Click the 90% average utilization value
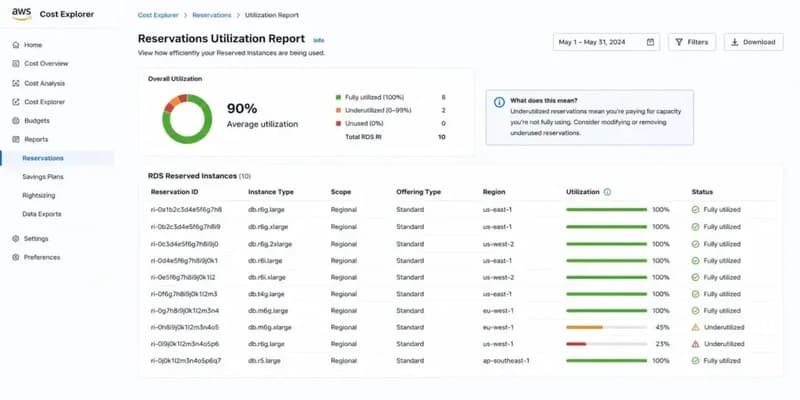Screen dimensions: 800x400 (242, 109)
